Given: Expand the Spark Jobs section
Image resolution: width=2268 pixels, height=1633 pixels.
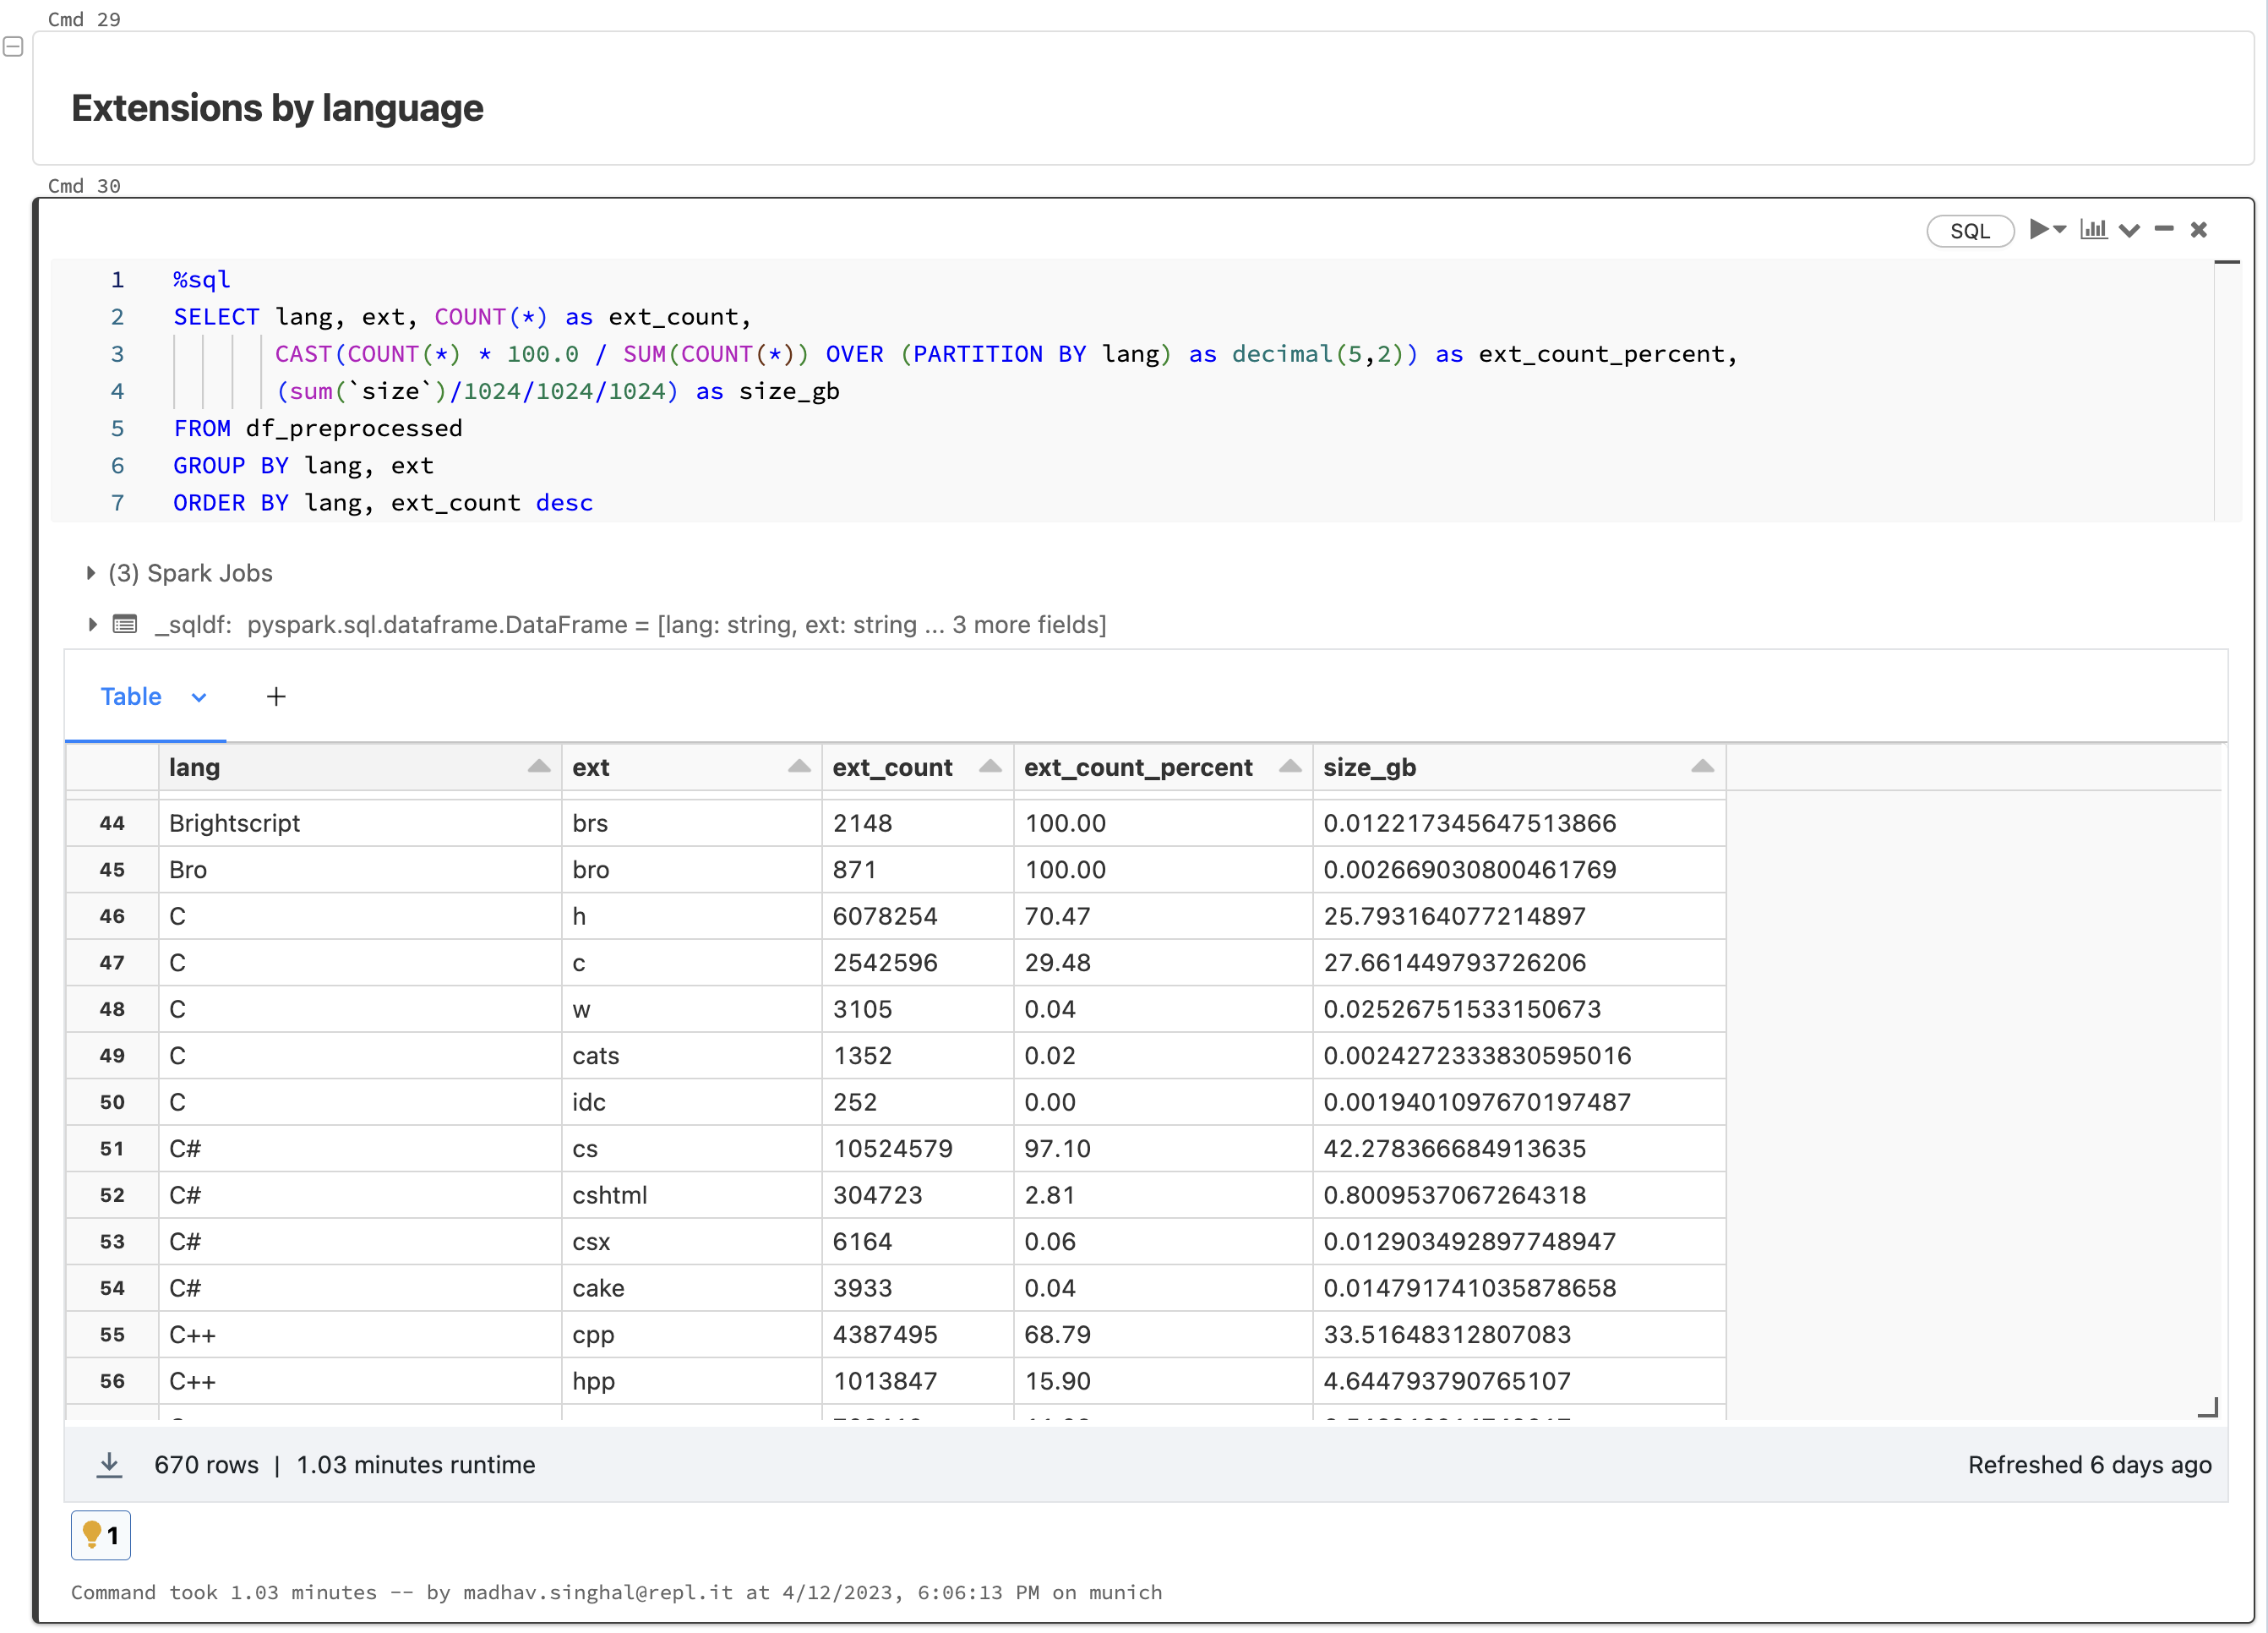Looking at the screenshot, I should tap(81, 572).
